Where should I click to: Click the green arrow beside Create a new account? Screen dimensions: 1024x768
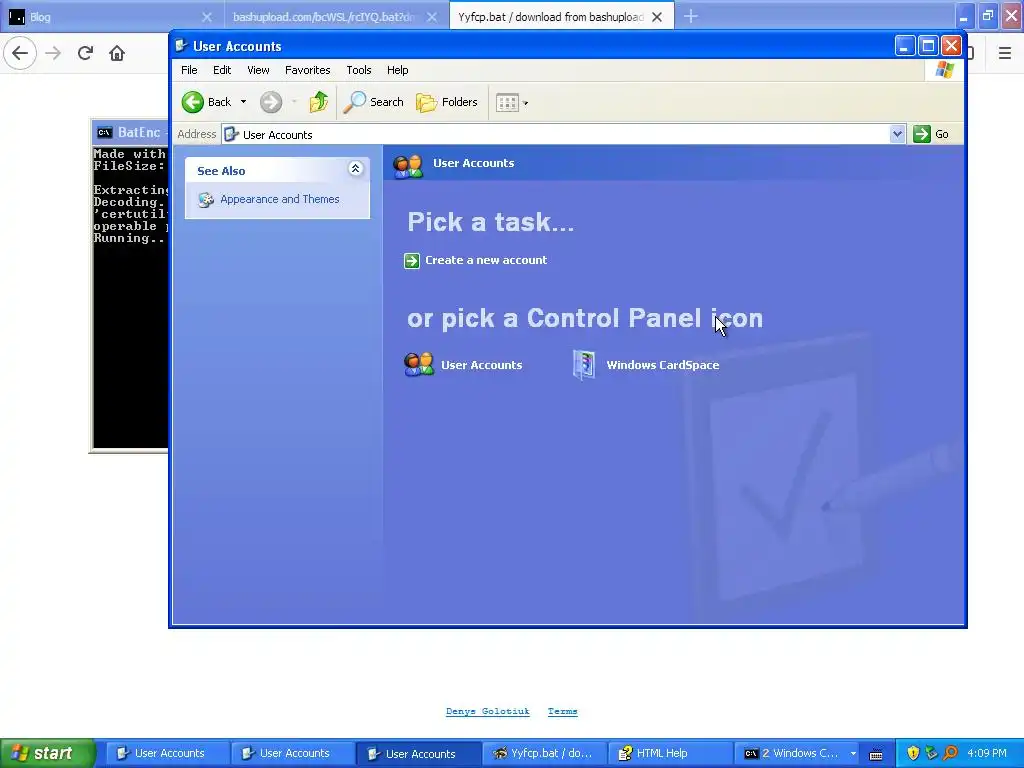411,261
